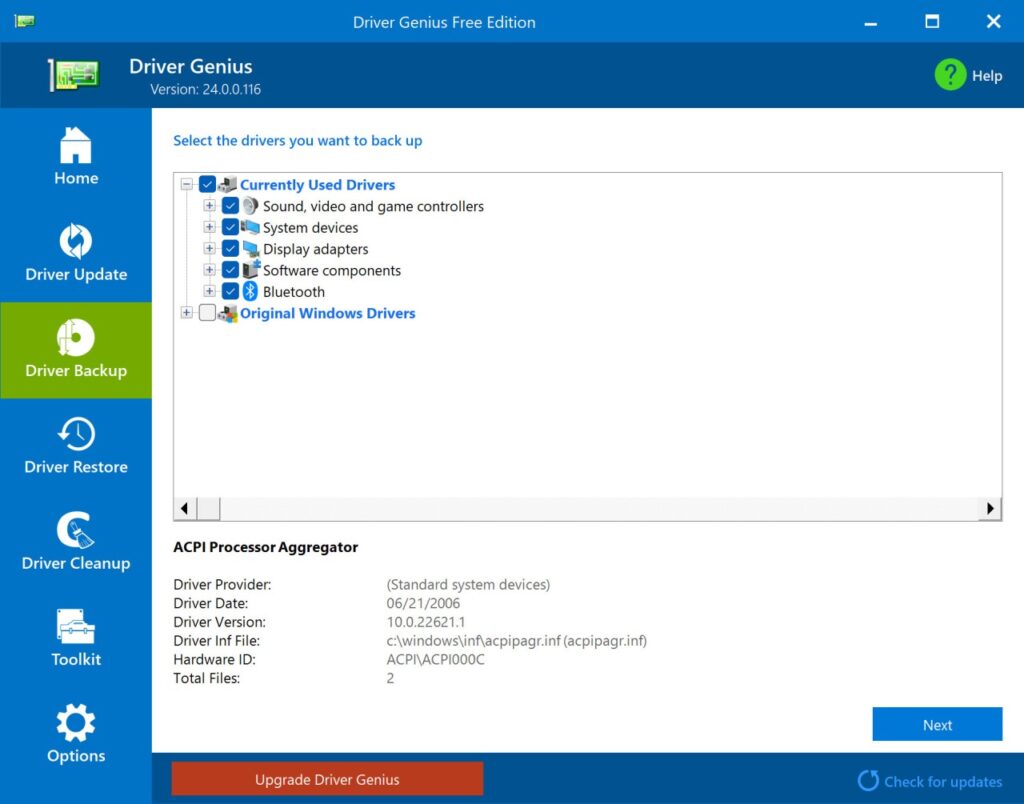Open the Driver Cleanup section label
Image resolution: width=1024 pixels, height=804 pixels.
pyautogui.click(x=76, y=563)
